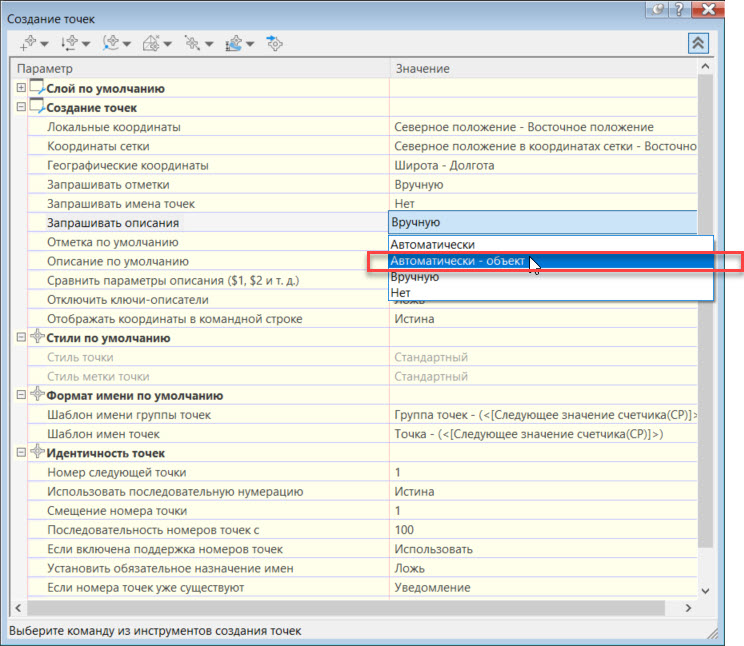Select the Miscellaneous manual point creation tool

coord(28,44)
